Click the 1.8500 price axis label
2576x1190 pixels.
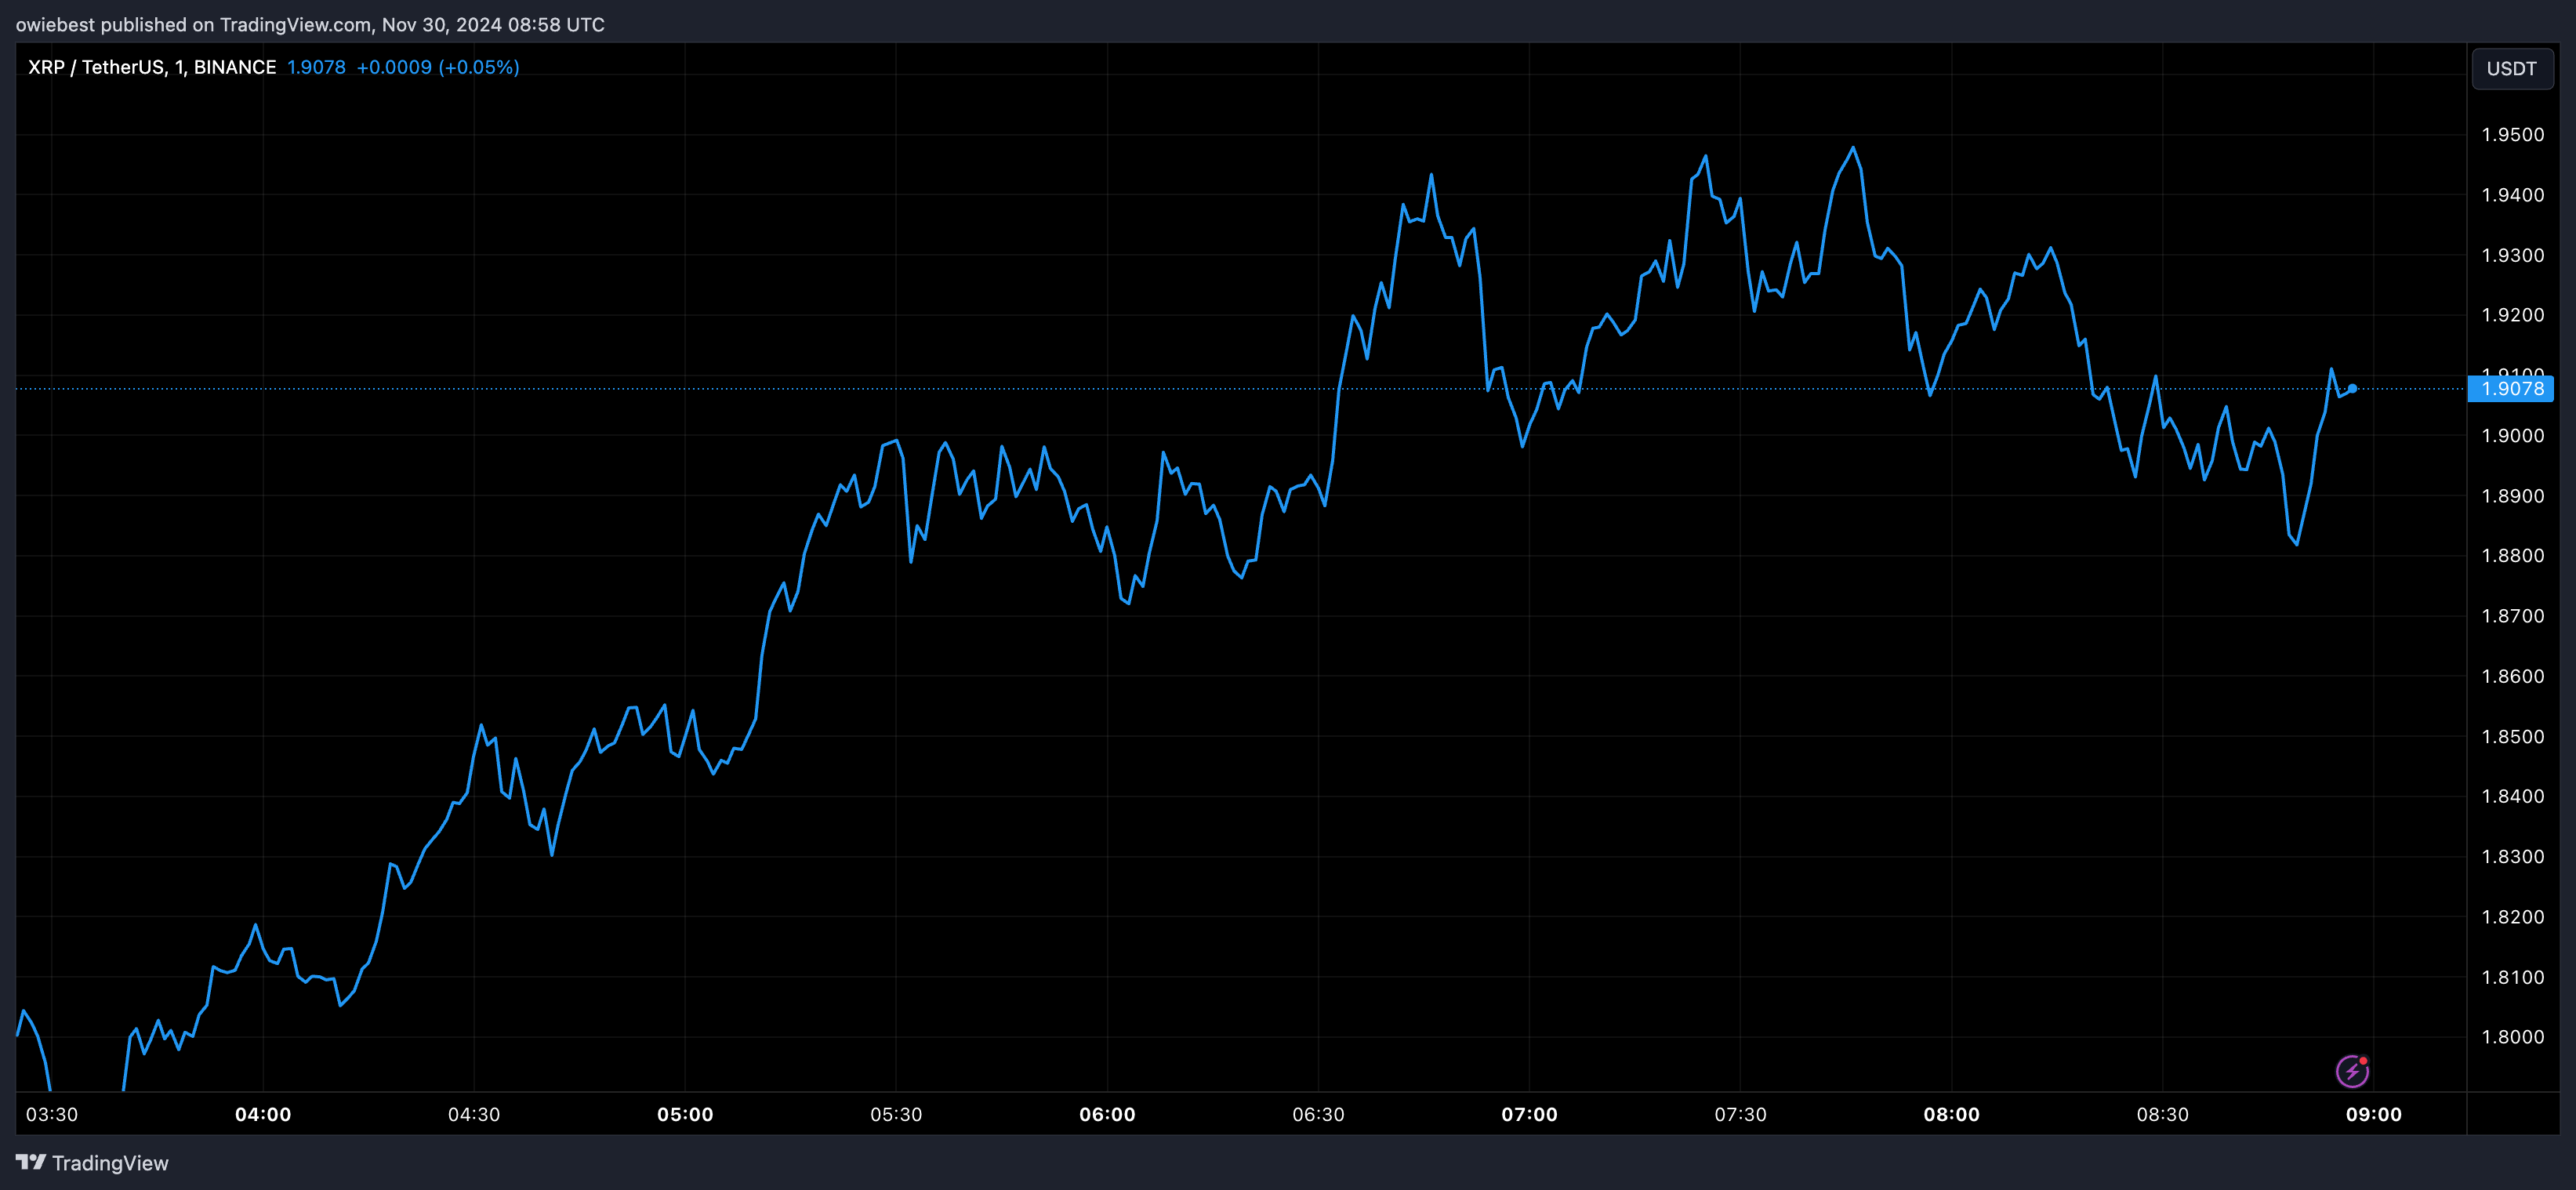coord(2513,737)
